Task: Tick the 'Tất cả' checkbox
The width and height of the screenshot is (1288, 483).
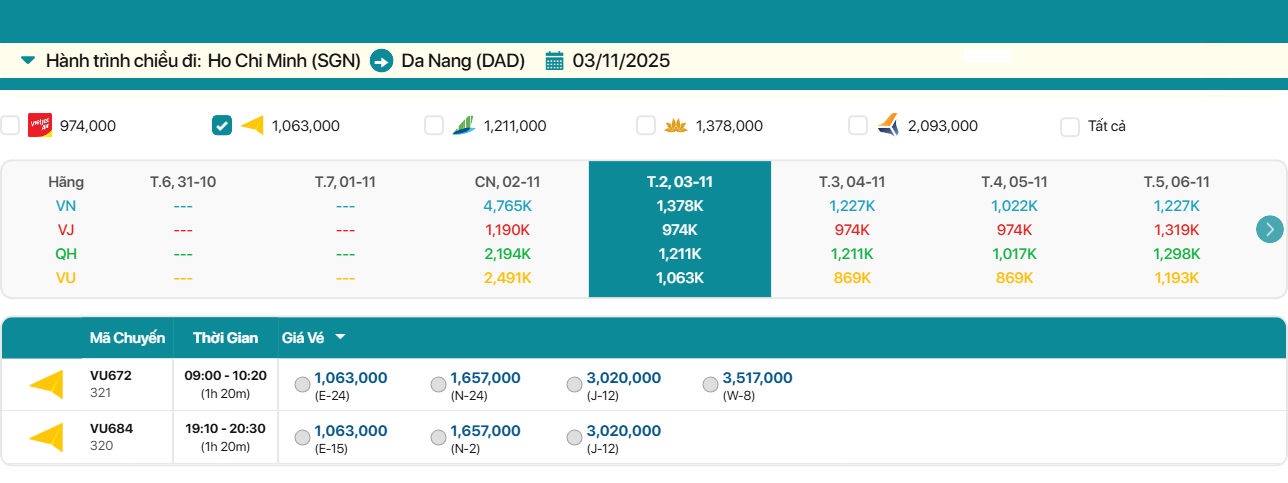Action: coord(1070,126)
